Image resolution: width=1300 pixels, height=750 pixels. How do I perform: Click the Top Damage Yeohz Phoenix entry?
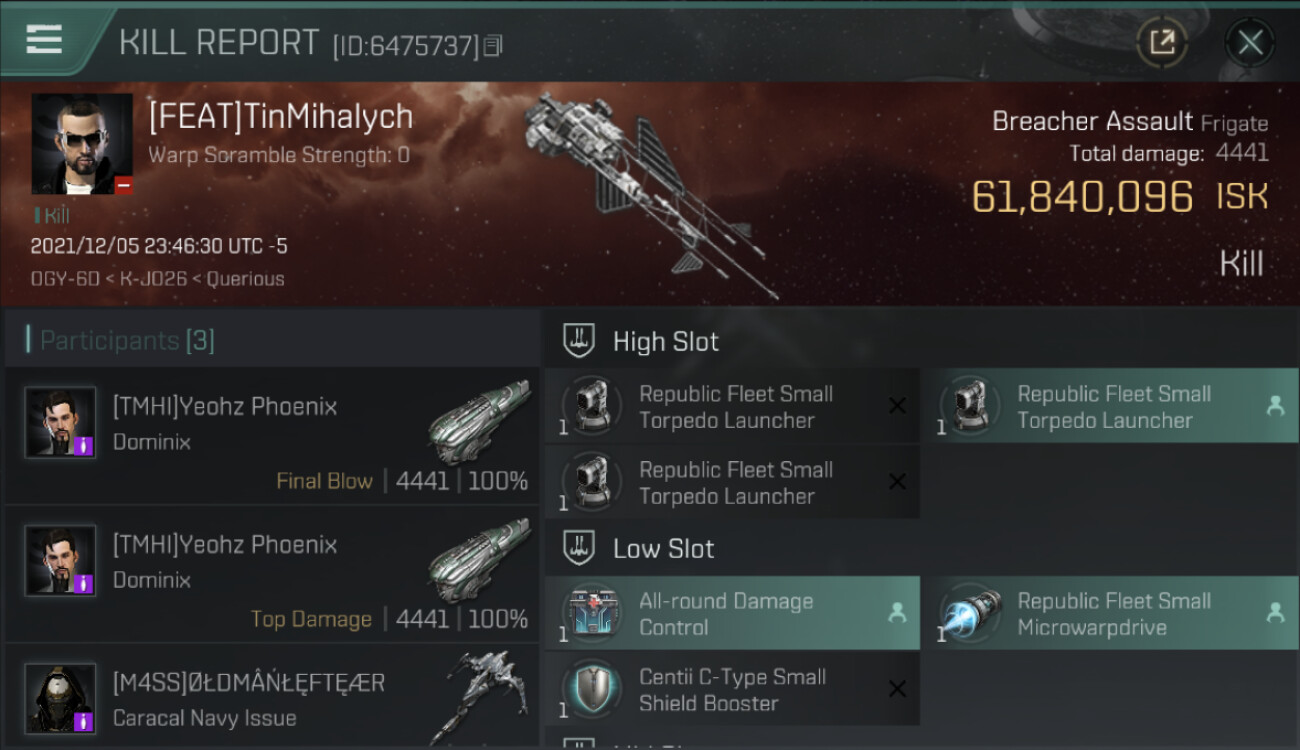pos(272,574)
